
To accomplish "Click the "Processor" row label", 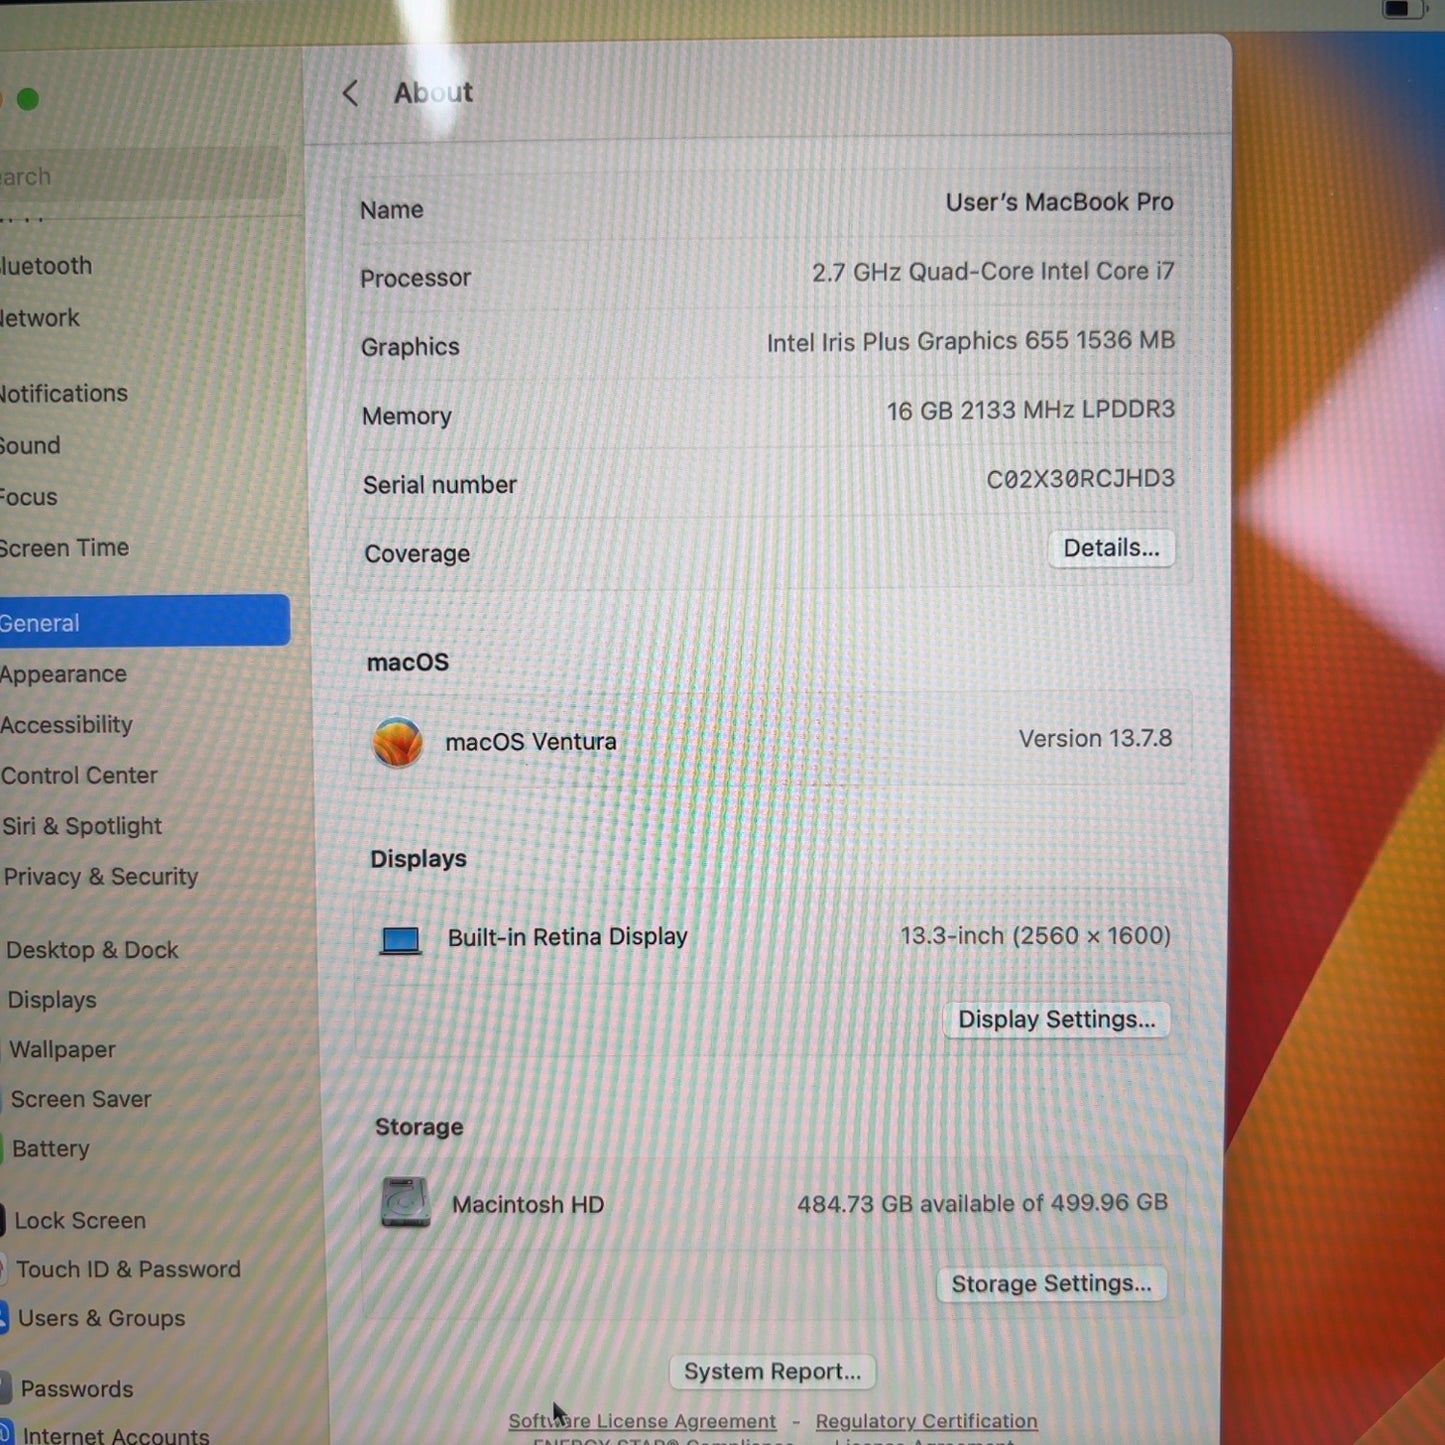I will point(415,278).
